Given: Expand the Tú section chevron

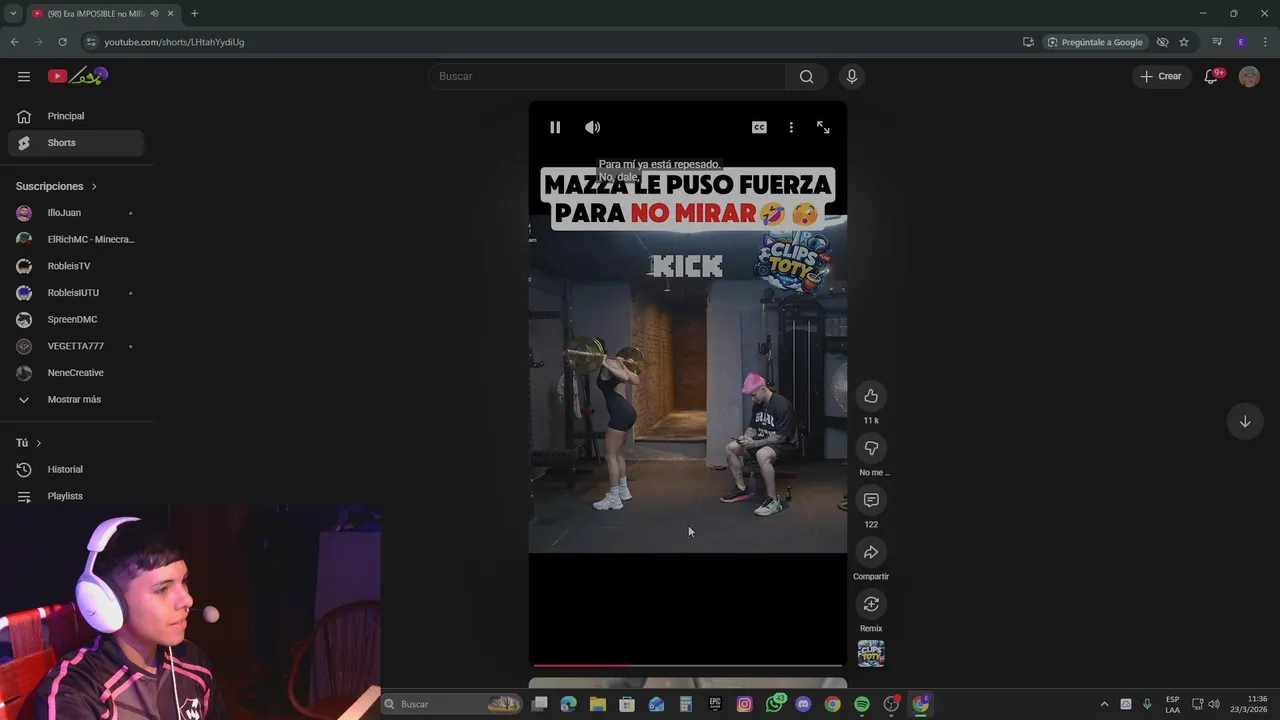Looking at the screenshot, I should tap(39, 443).
